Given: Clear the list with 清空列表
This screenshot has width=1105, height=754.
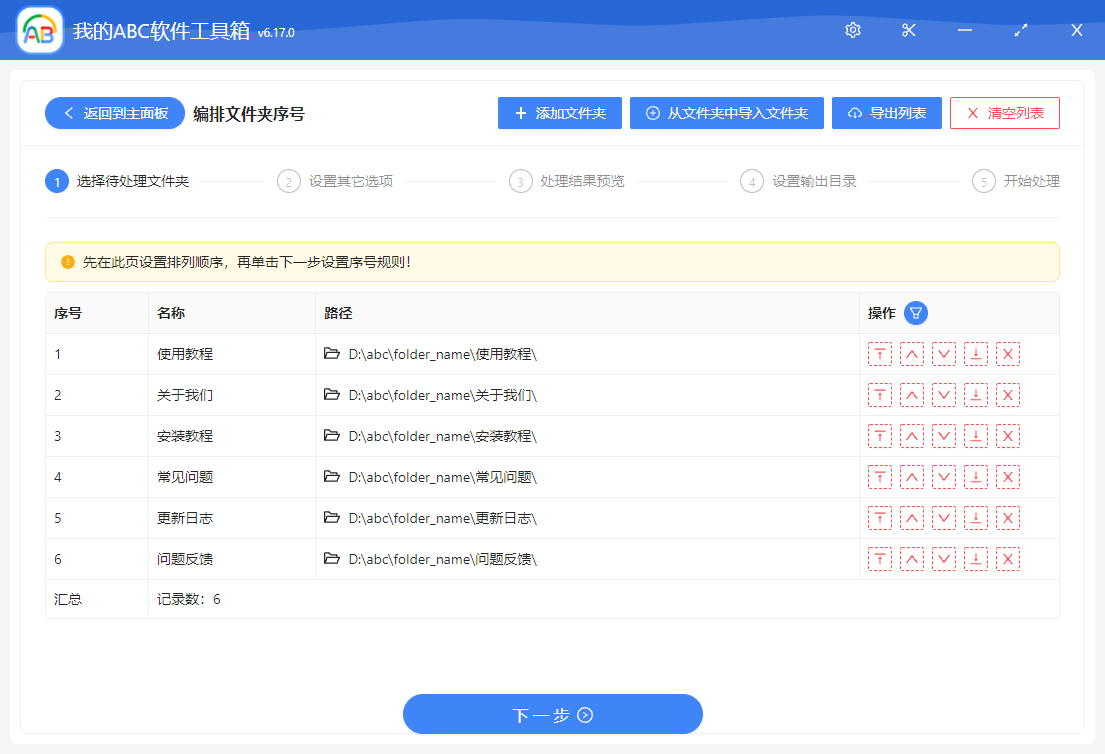Looking at the screenshot, I should pos(1004,112).
